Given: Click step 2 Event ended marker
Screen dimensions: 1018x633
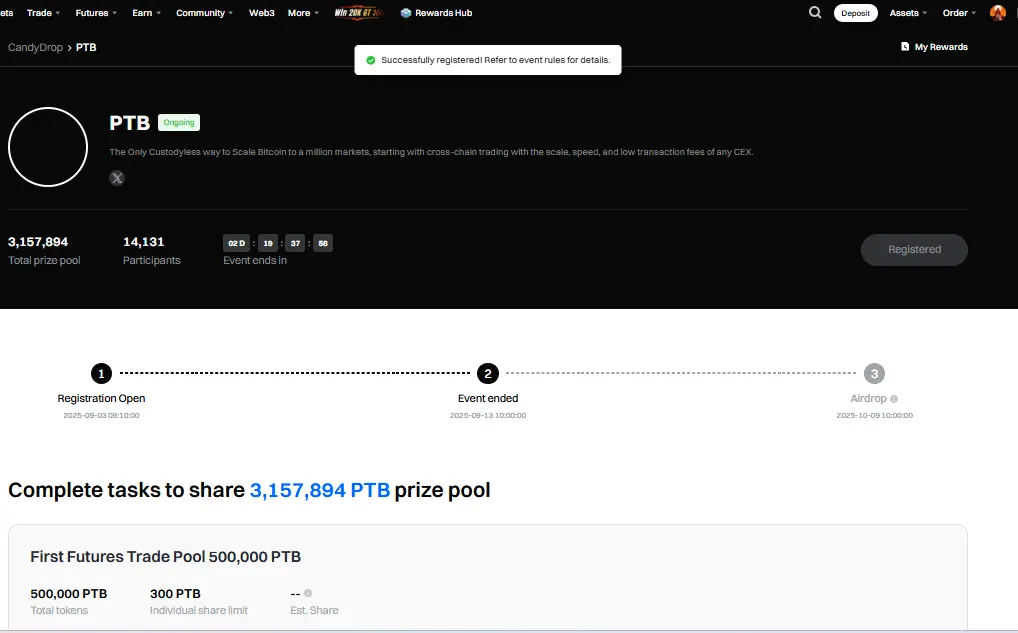Looking at the screenshot, I should pos(488,373).
